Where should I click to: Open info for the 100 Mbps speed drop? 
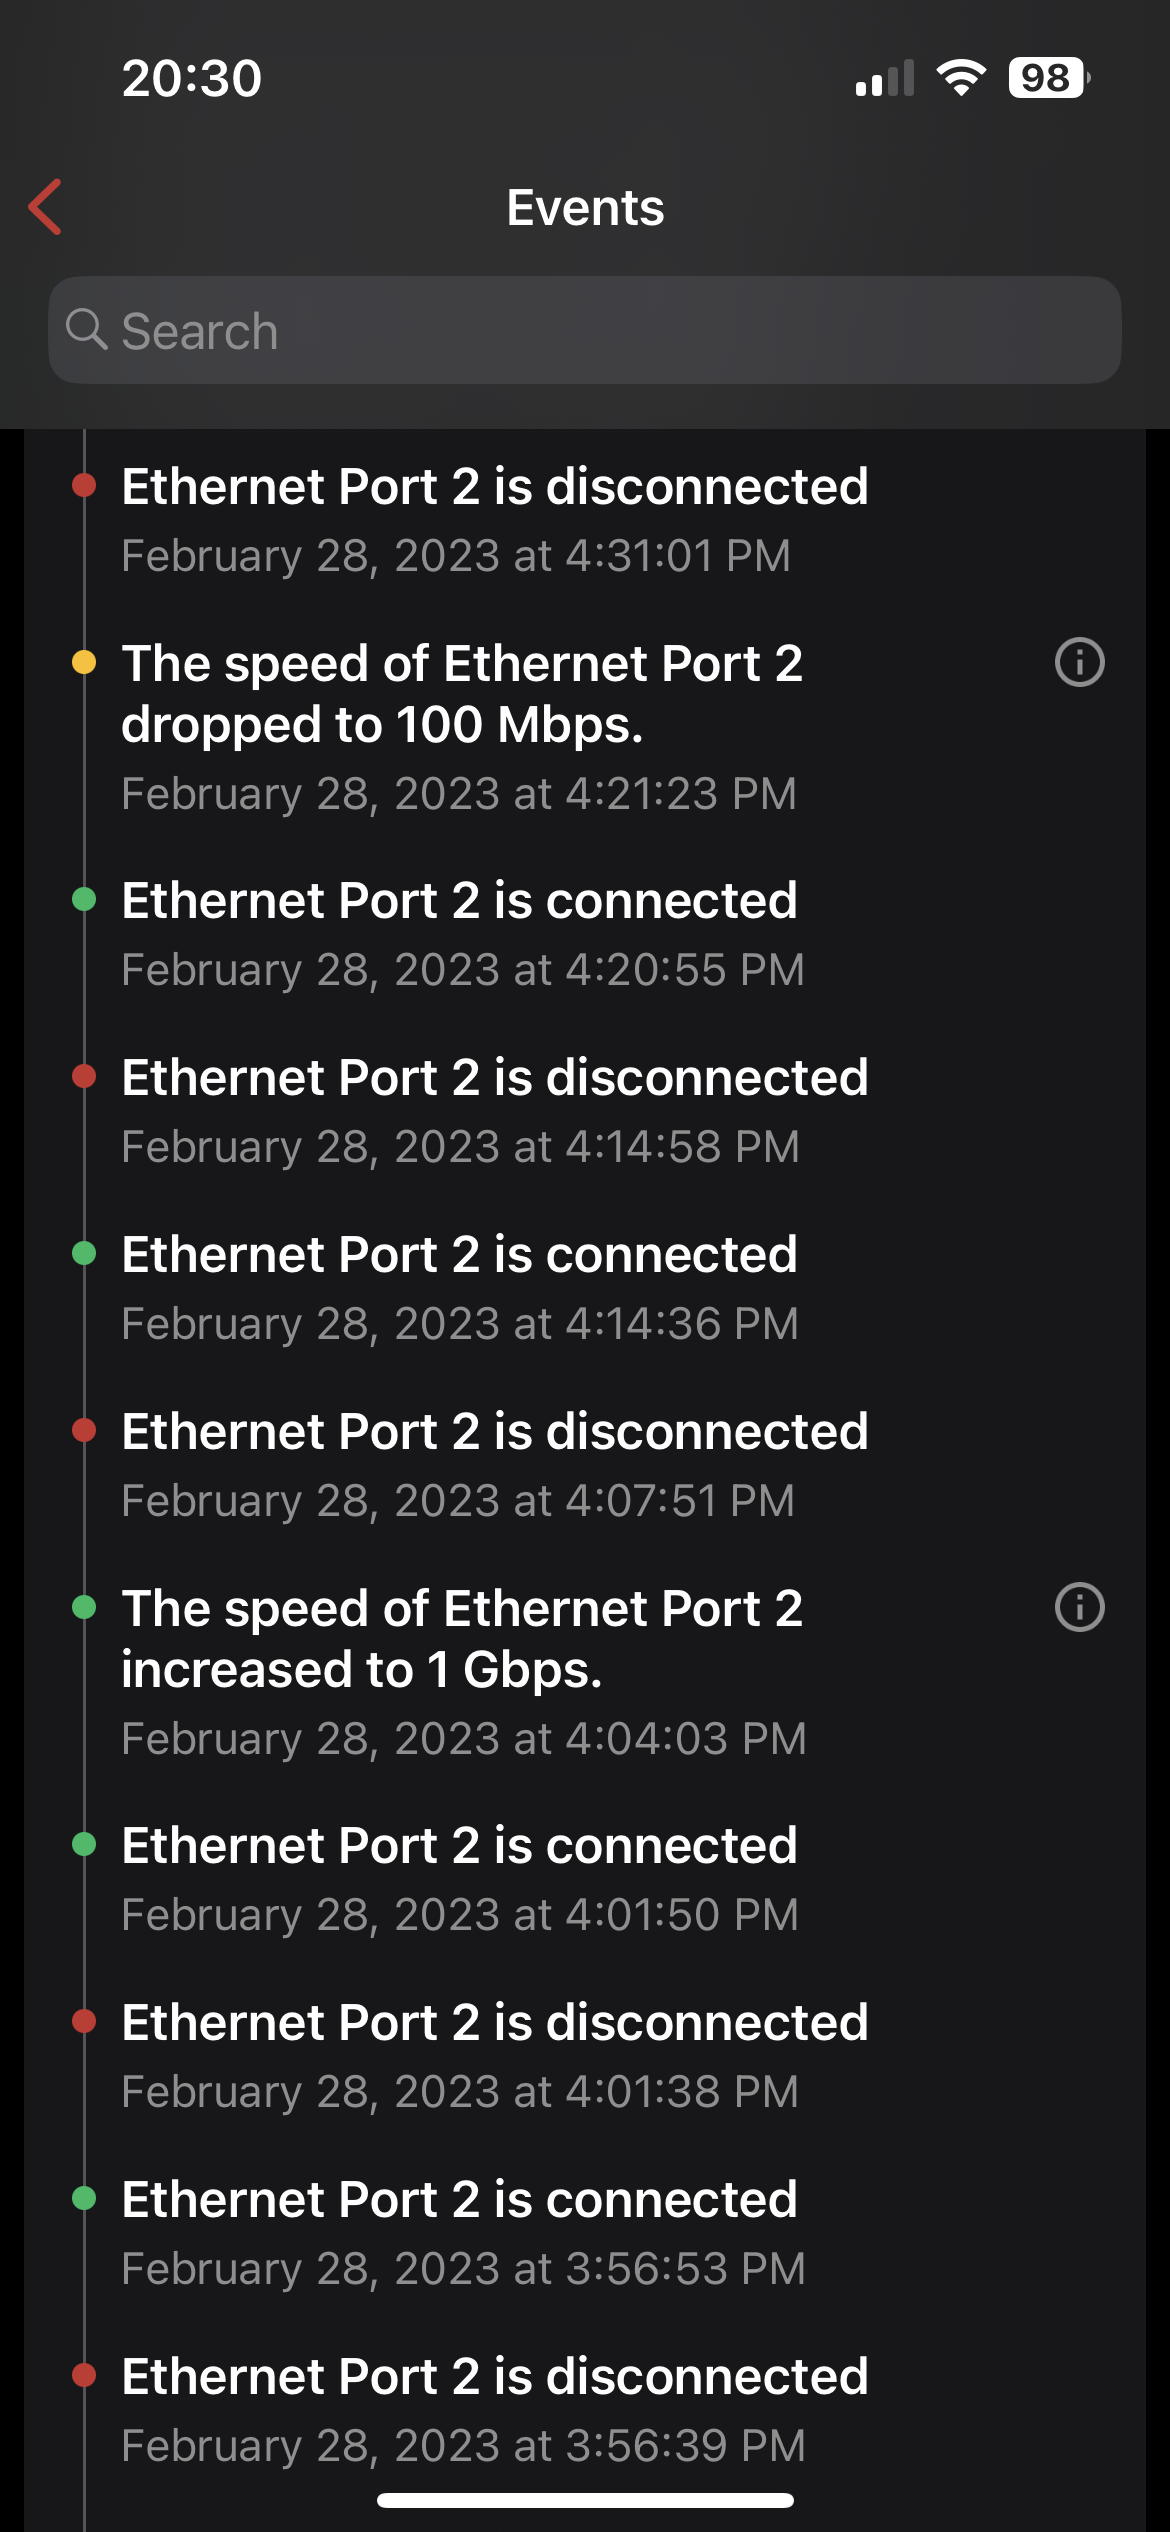click(1079, 662)
